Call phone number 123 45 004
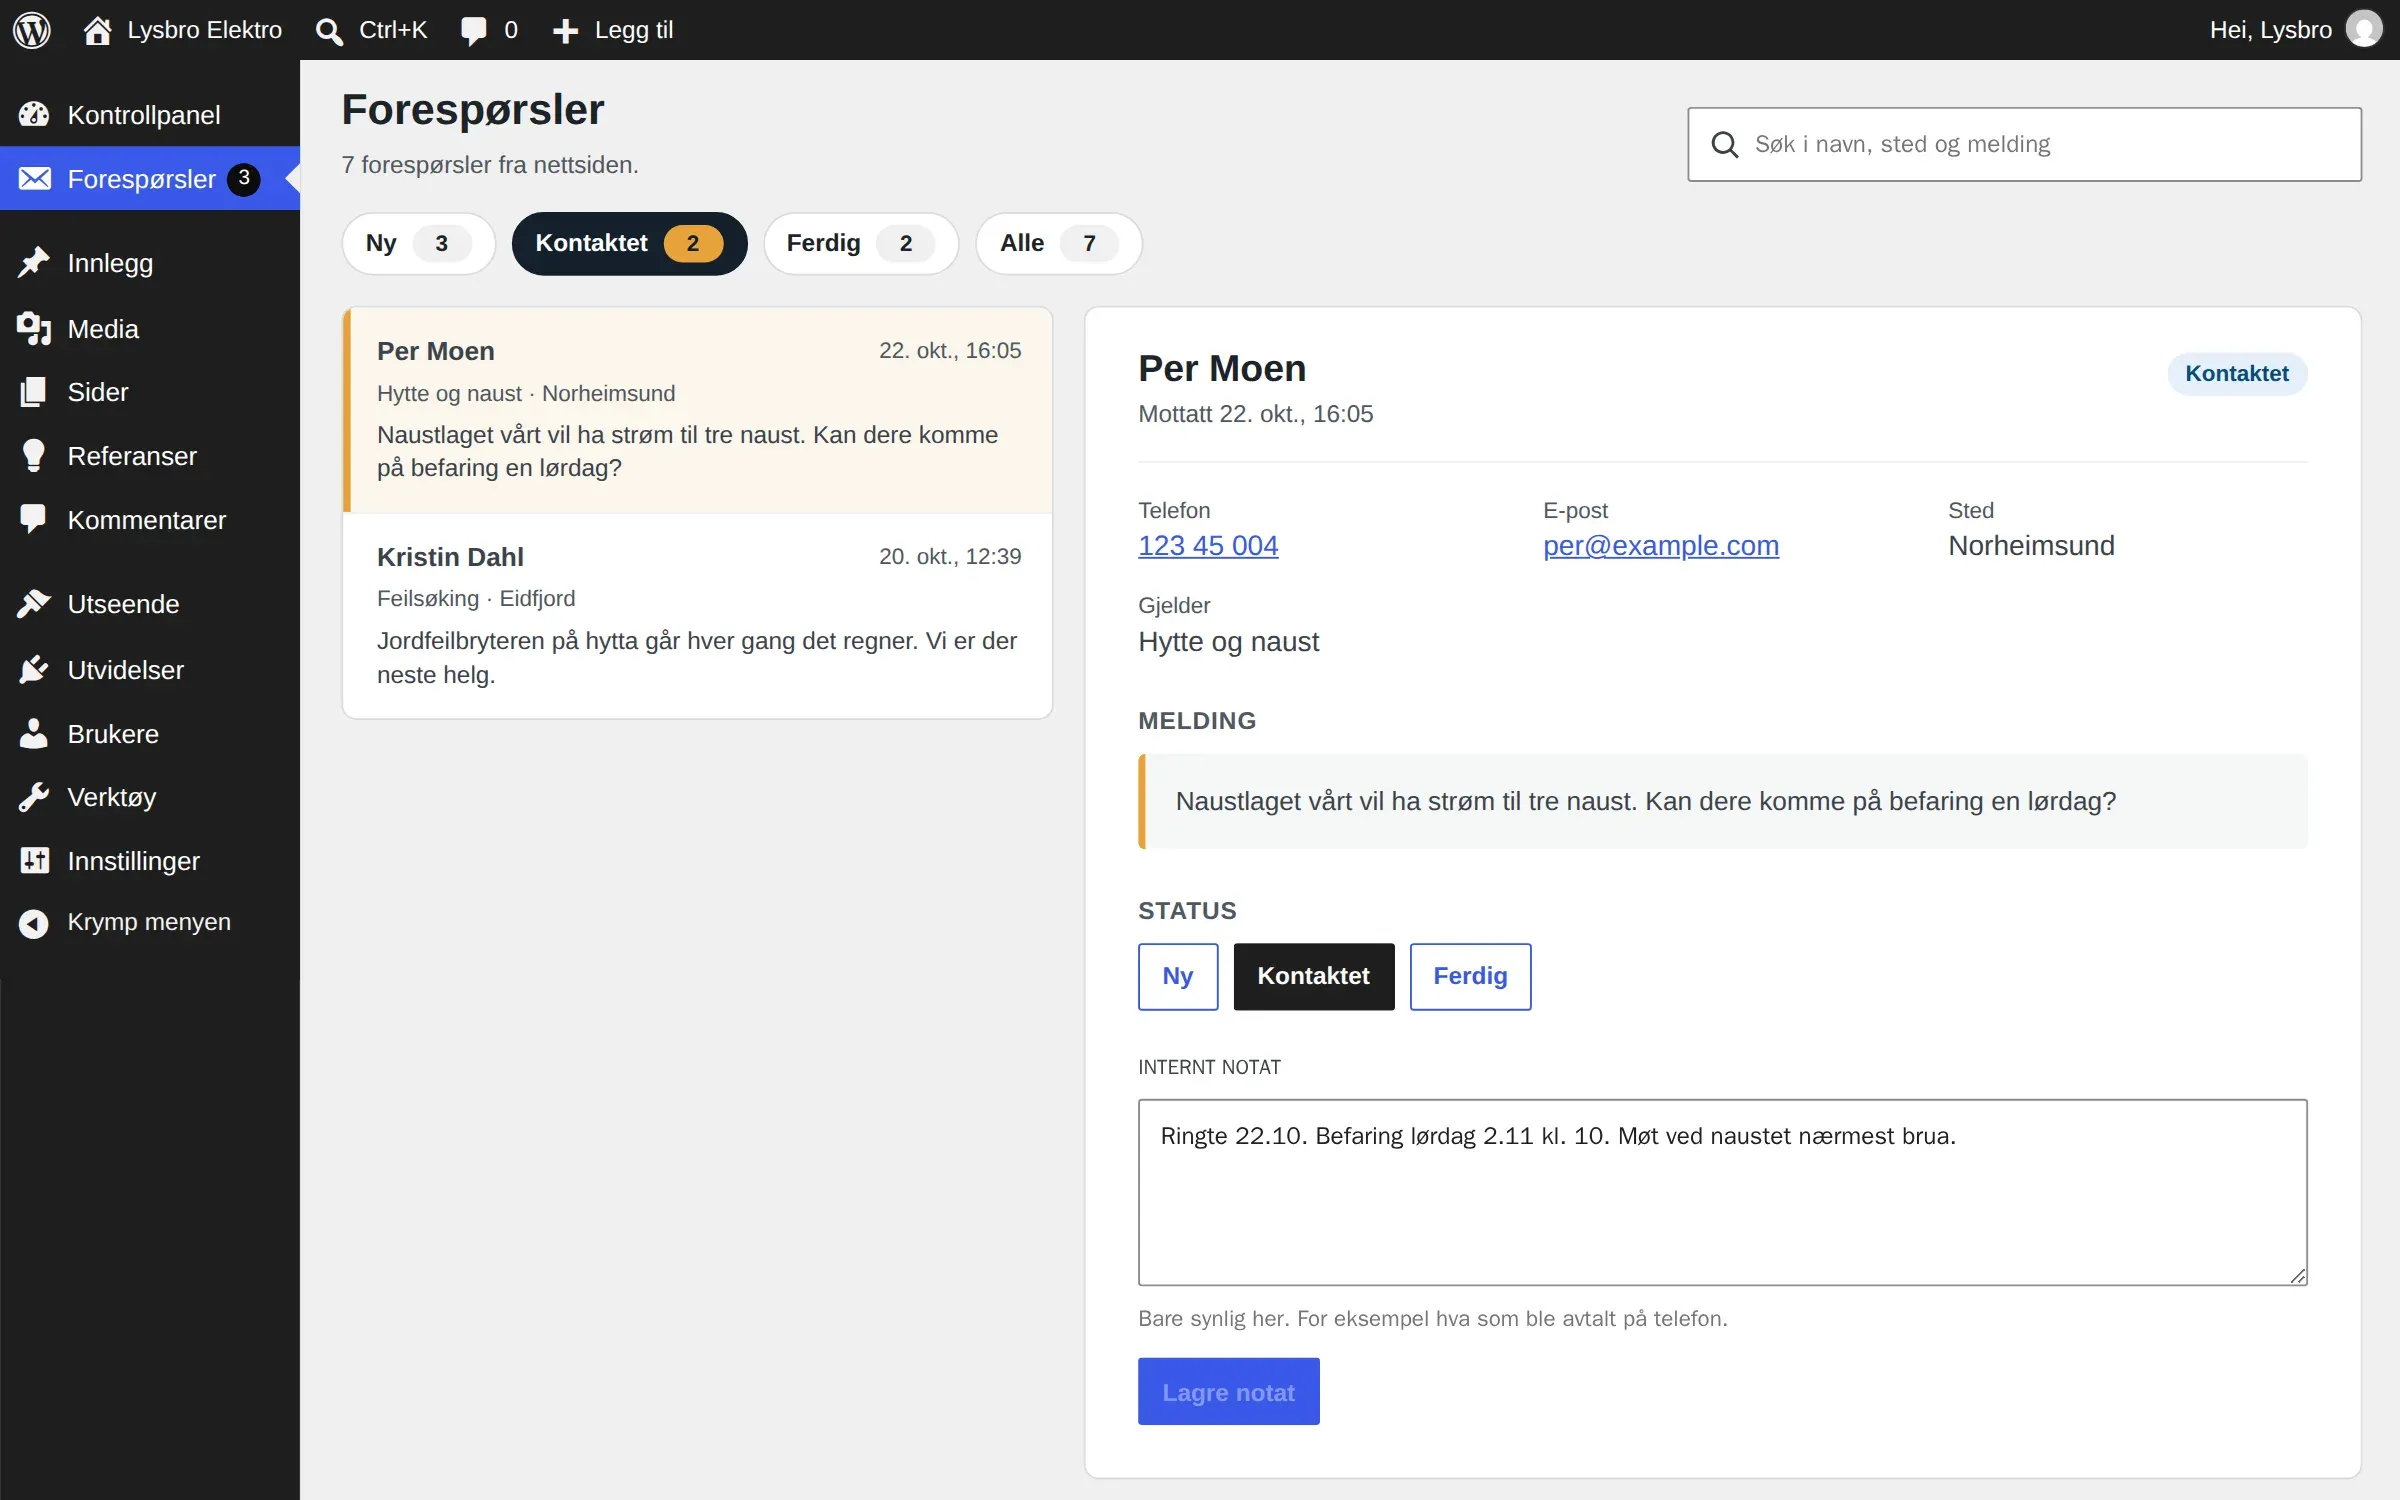Image resolution: width=2400 pixels, height=1500 pixels. click(x=1208, y=546)
